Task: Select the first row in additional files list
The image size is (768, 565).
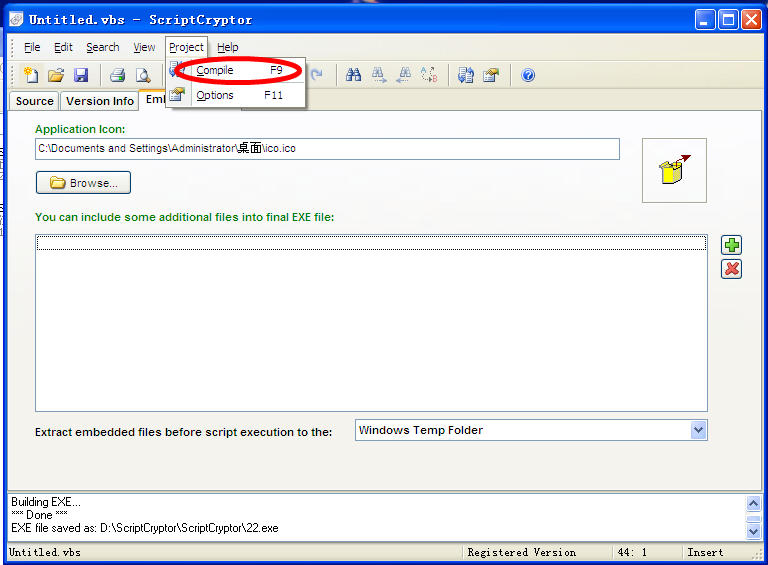Action: pyautogui.click(x=371, y=243)
